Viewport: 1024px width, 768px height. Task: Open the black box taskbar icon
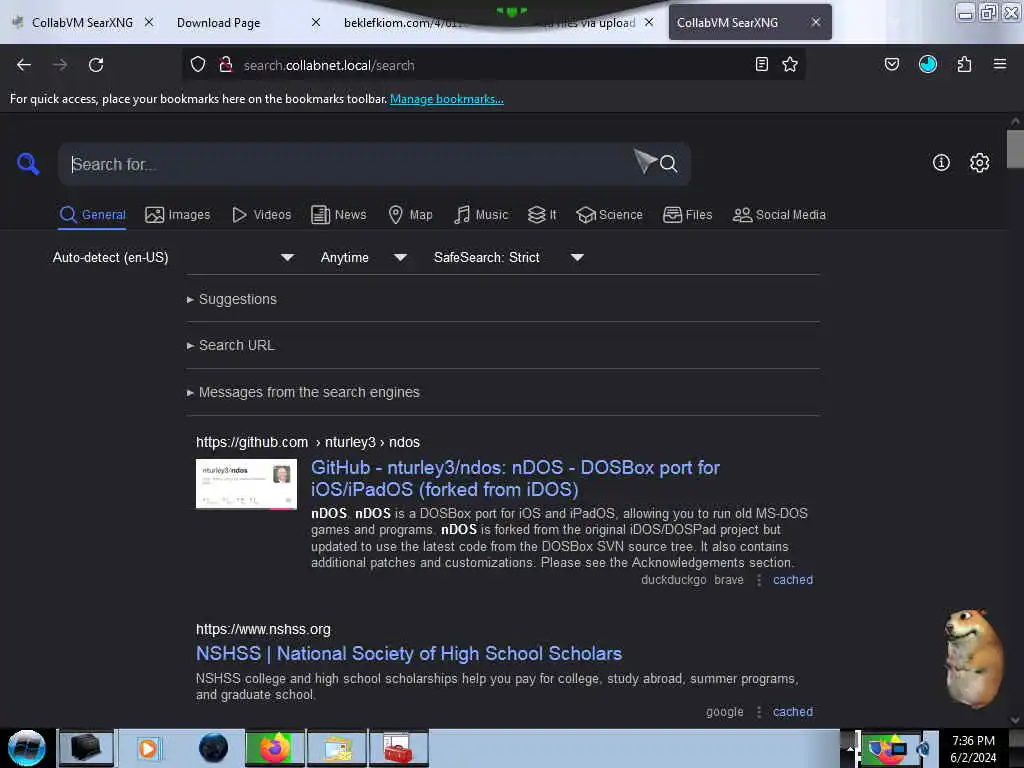[x=86, y=748]
